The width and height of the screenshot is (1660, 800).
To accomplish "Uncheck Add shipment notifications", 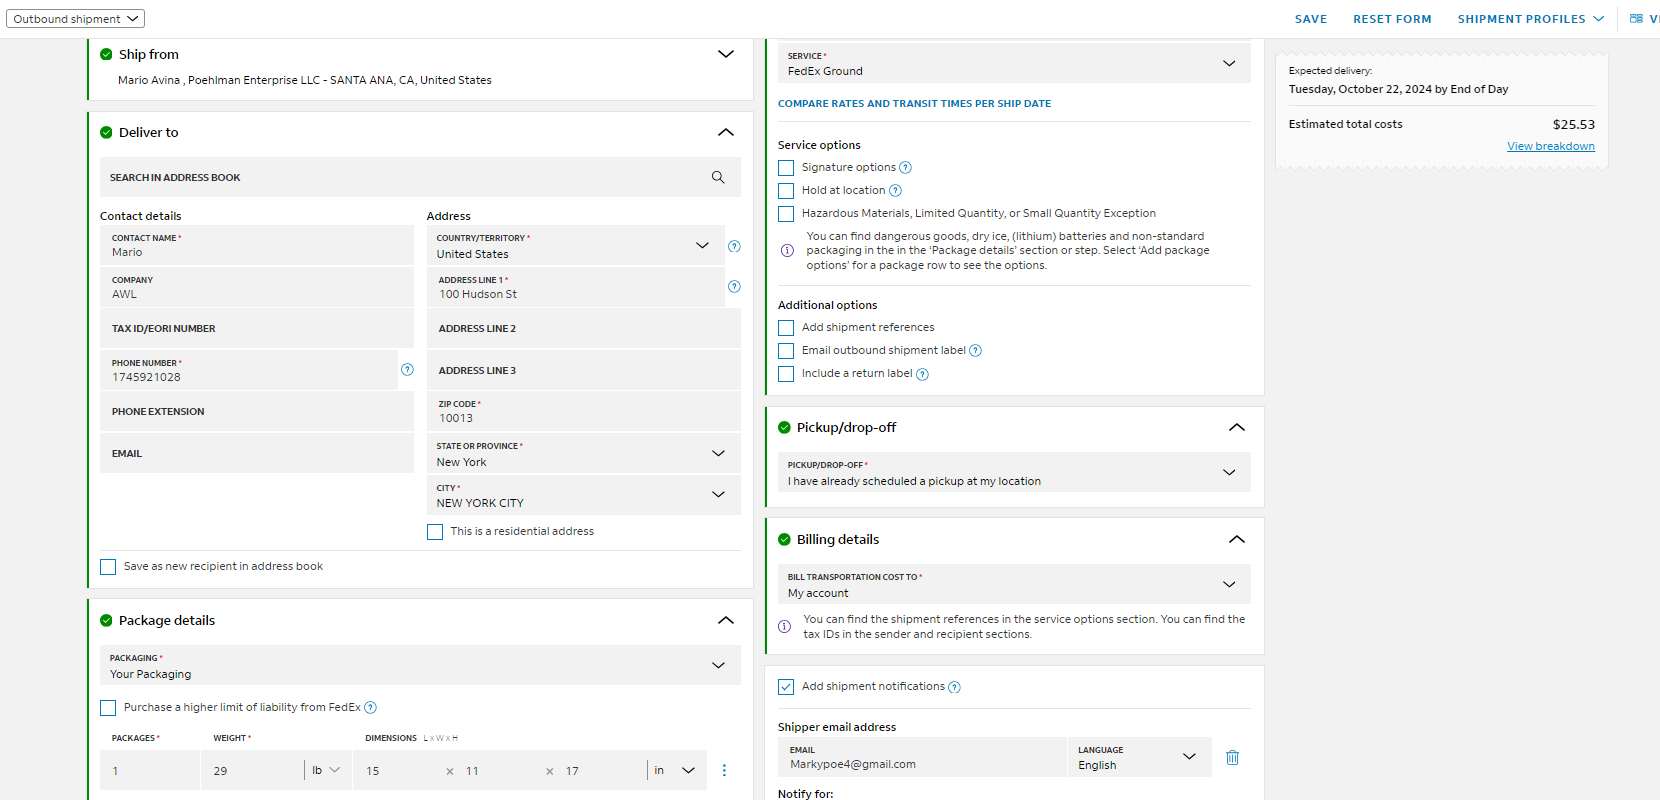I will click(x=786, y=687).
